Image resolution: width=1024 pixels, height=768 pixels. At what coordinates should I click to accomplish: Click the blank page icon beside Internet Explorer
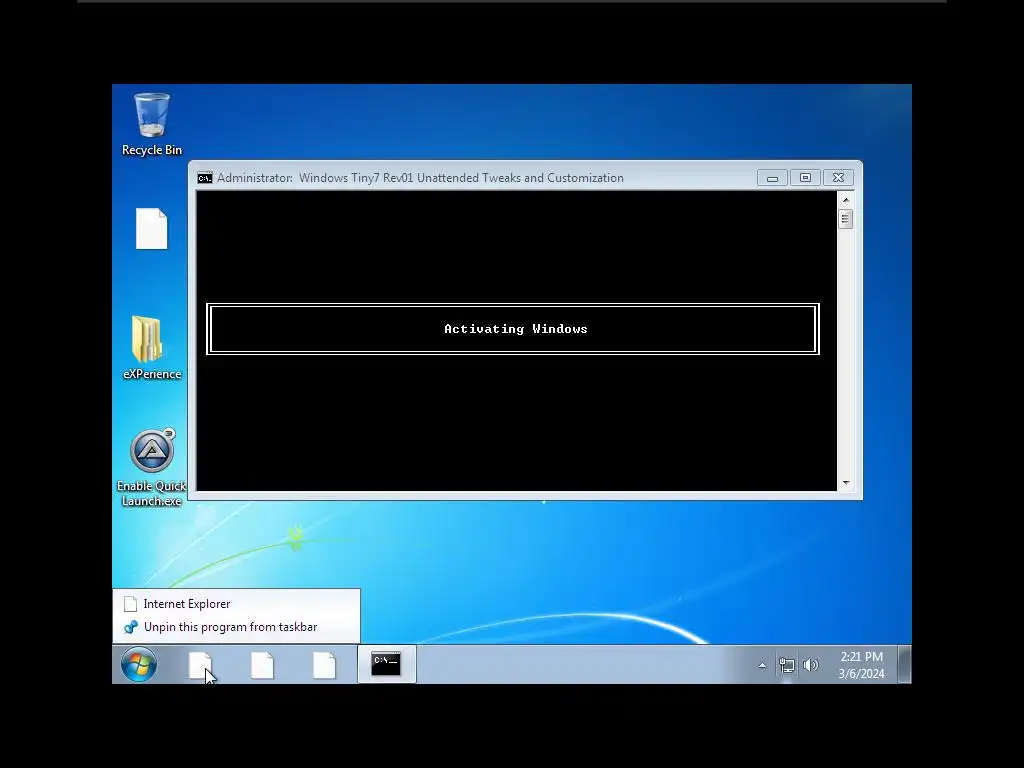coord(131,604)
